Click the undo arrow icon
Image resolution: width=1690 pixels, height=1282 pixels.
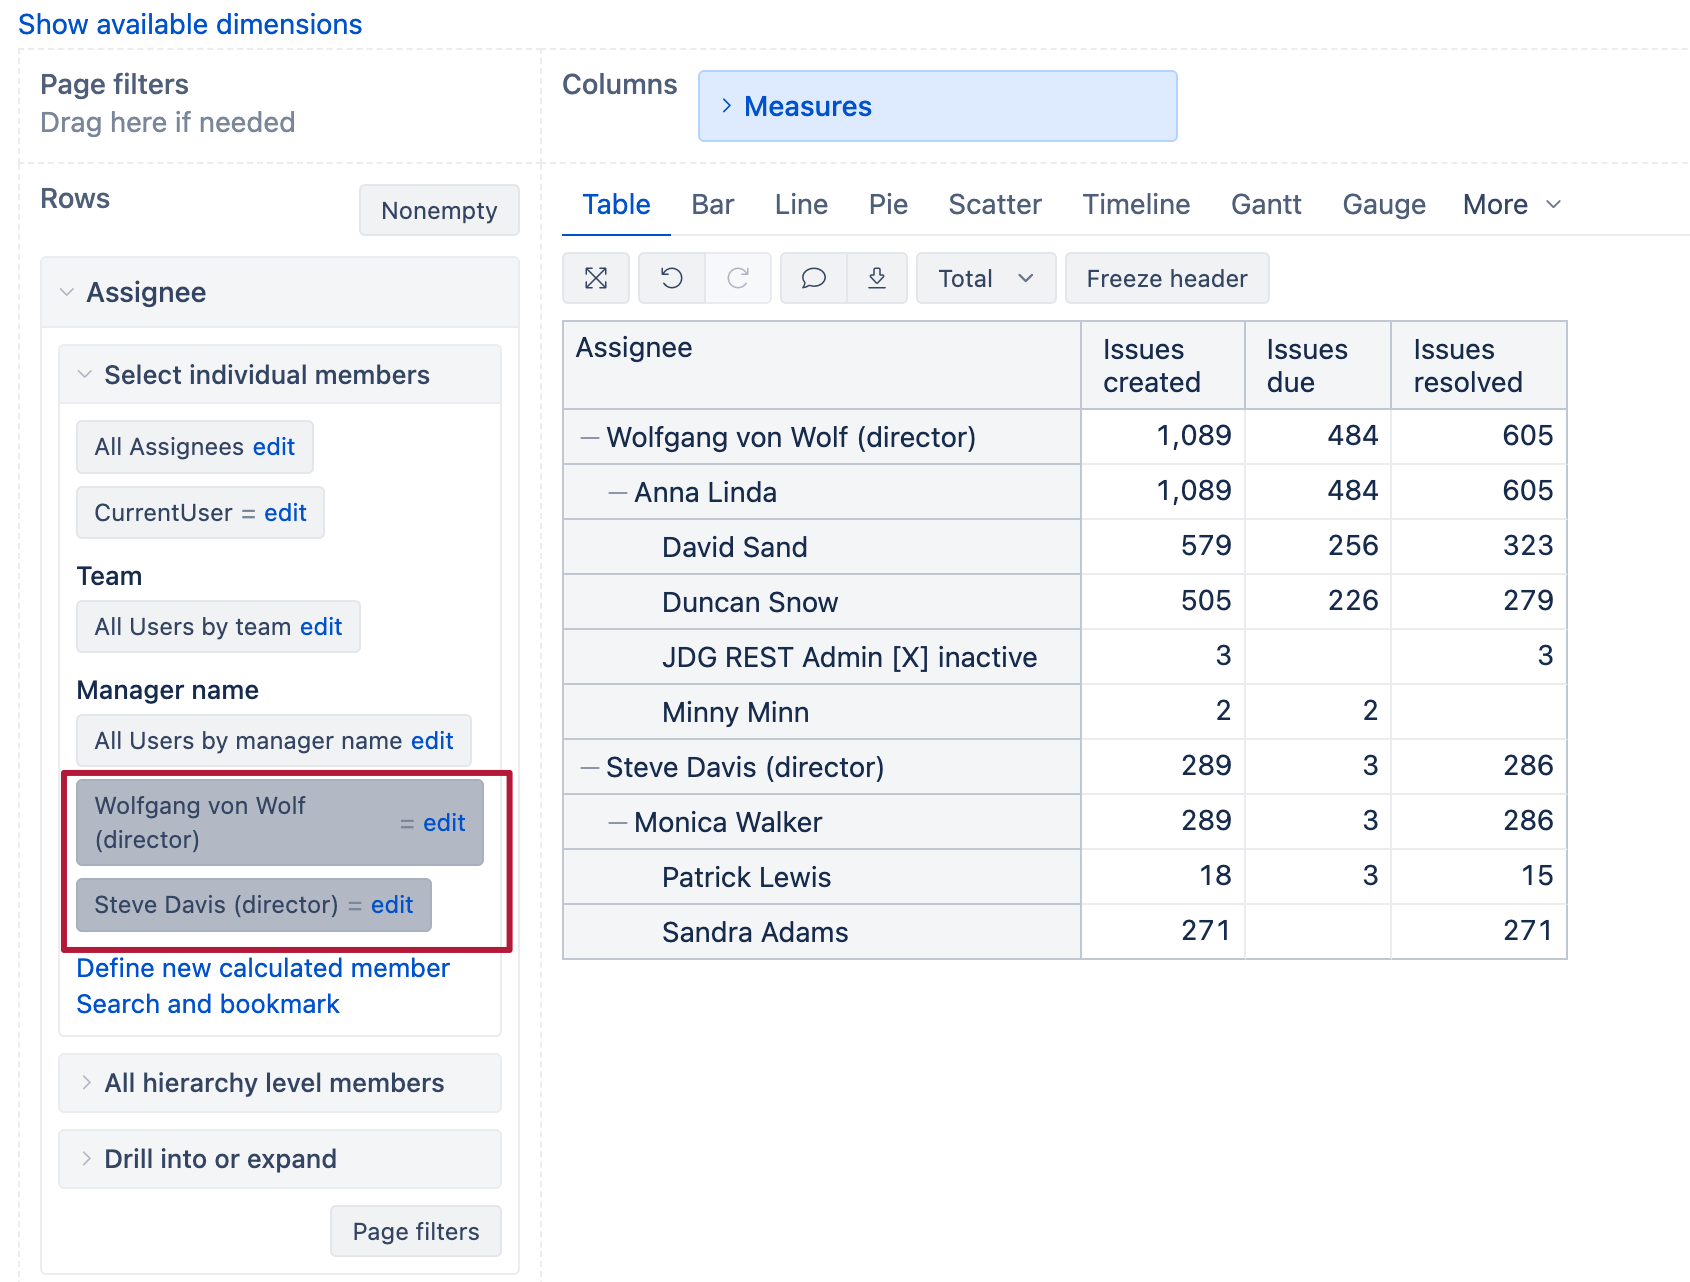coord(672,278)
